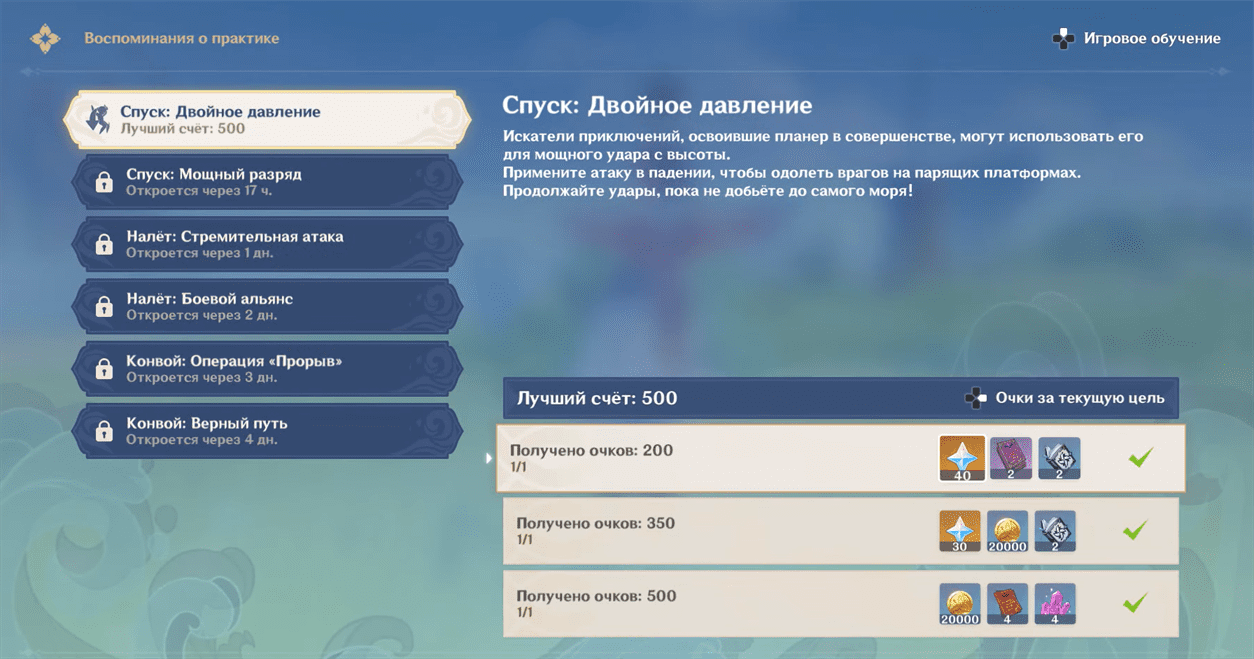Click green checkmark on 200 points row
Screen dimensions: 1254x659
pos(1140,457)
